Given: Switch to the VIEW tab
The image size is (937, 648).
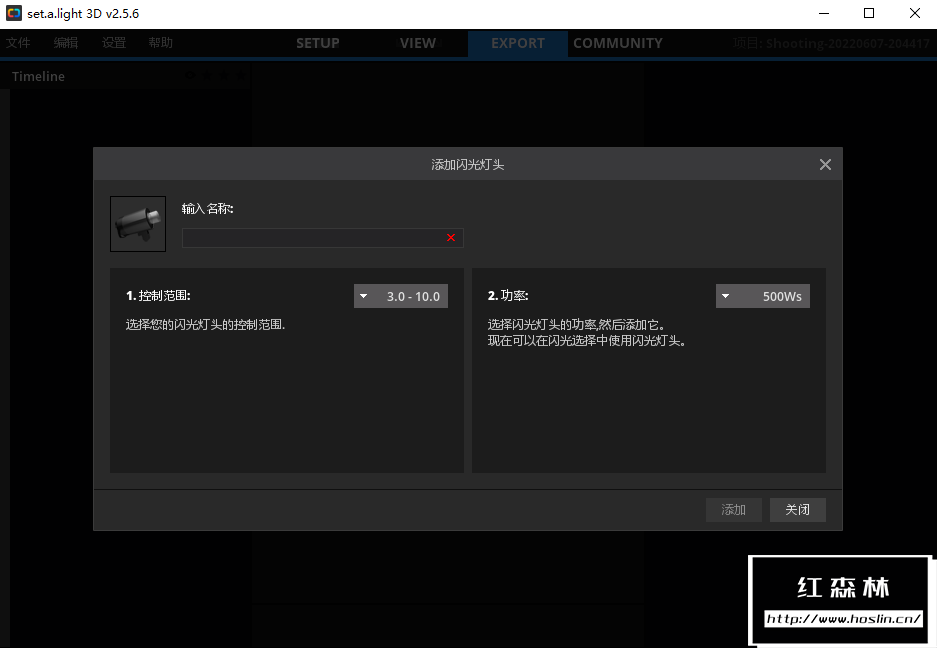Looking at the screenshot, I should pos(418,43).
